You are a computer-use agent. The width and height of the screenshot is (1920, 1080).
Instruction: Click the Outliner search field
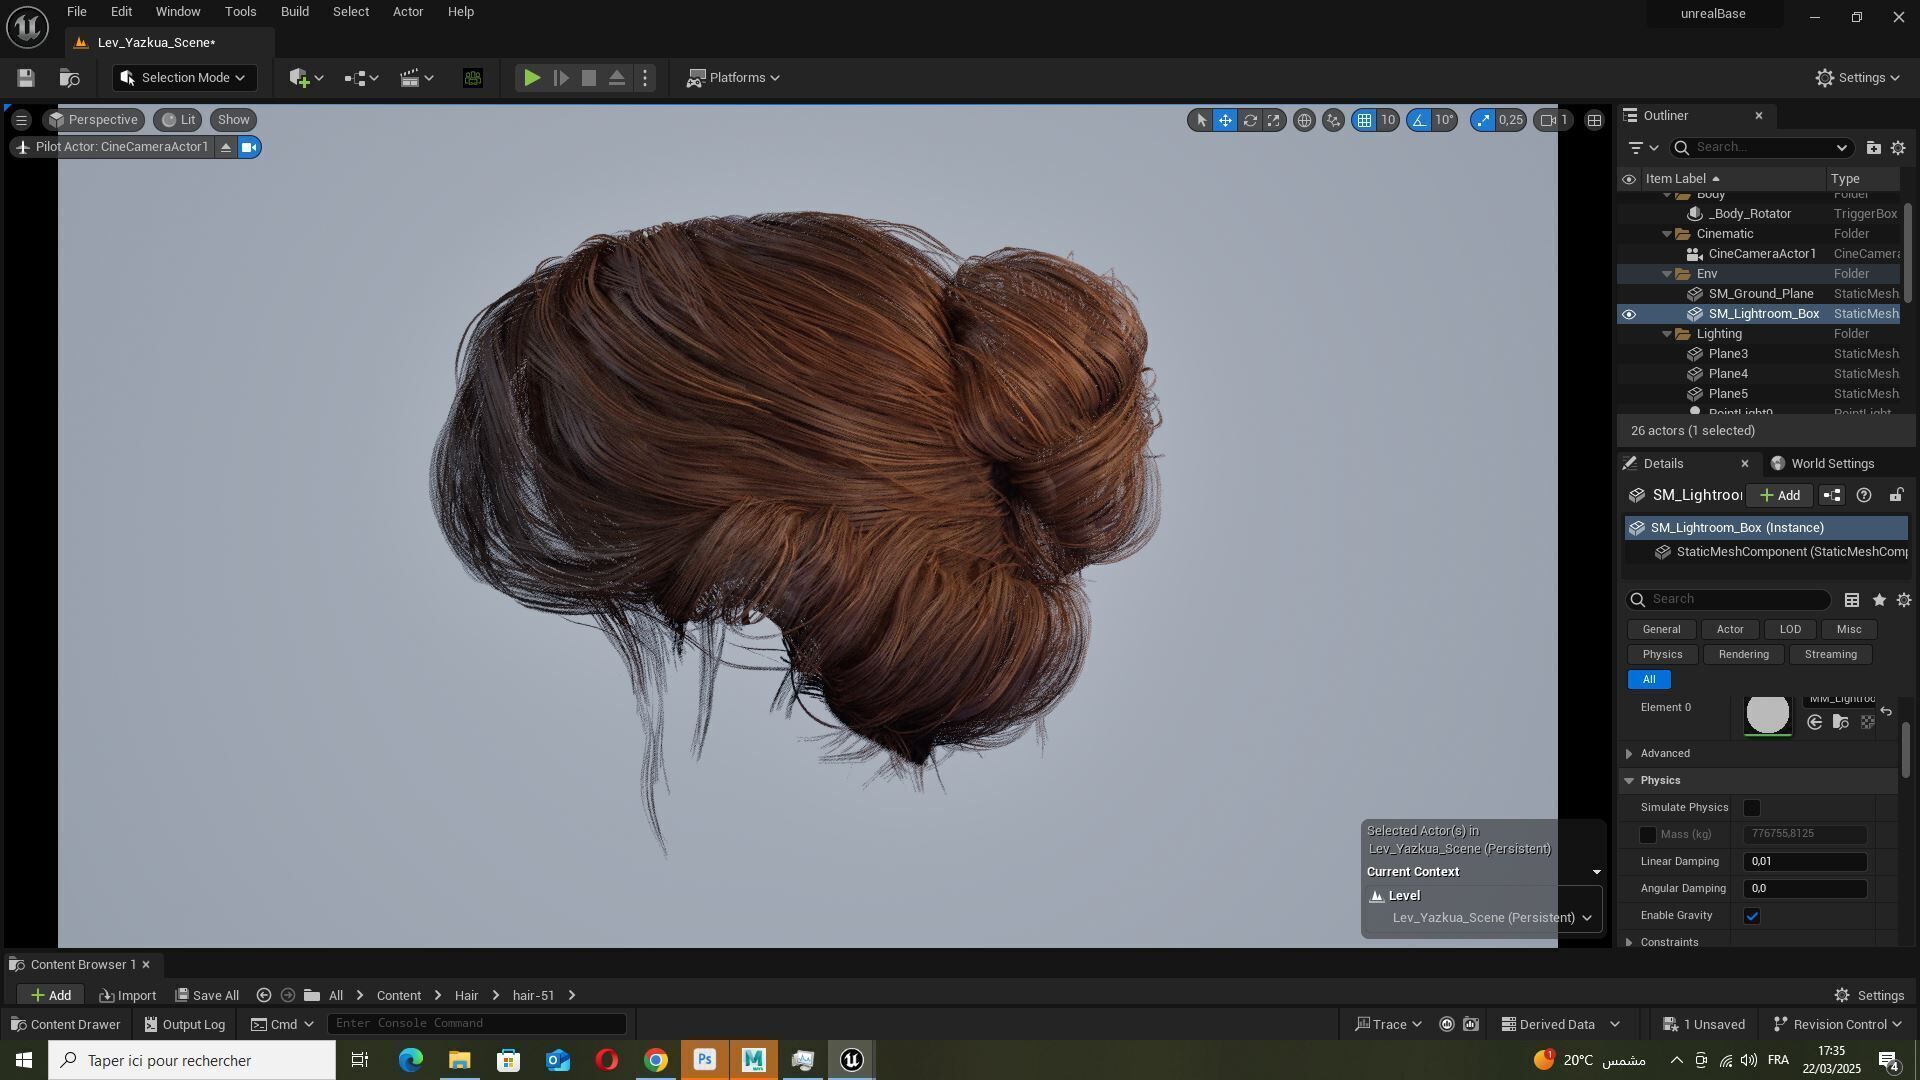point(1762,148)
